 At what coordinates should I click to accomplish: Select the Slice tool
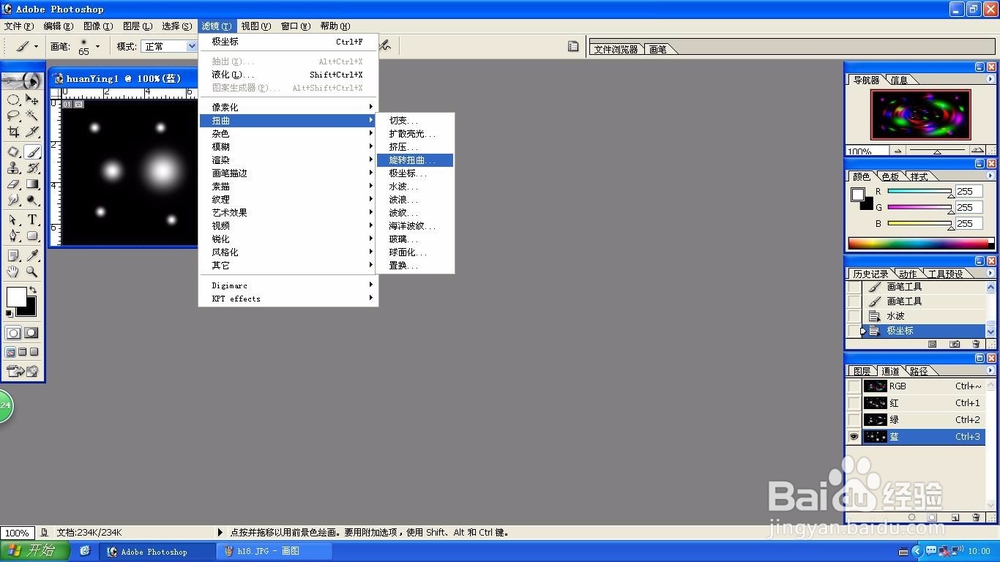[32, 131]
